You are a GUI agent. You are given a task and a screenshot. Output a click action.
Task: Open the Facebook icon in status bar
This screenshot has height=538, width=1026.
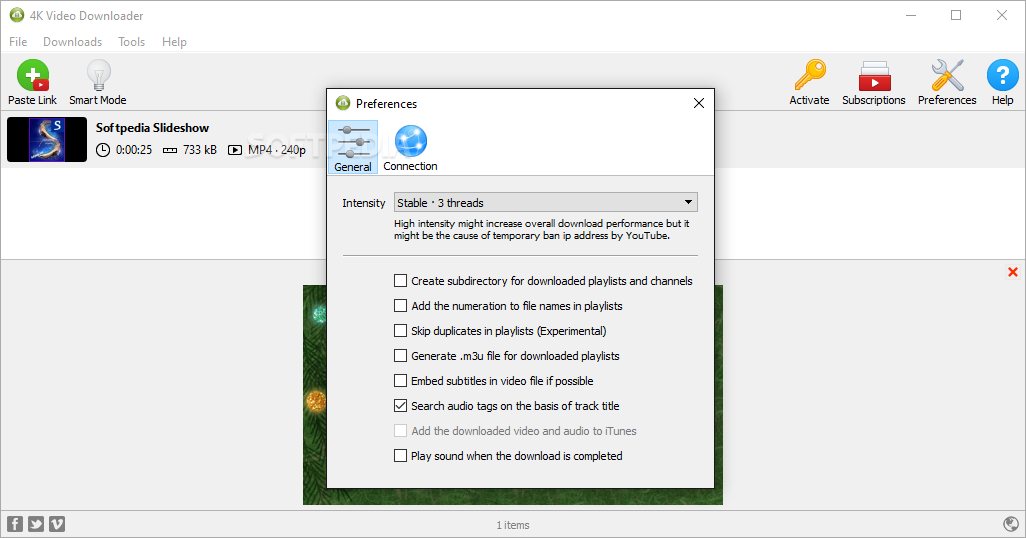coord(15,524)
